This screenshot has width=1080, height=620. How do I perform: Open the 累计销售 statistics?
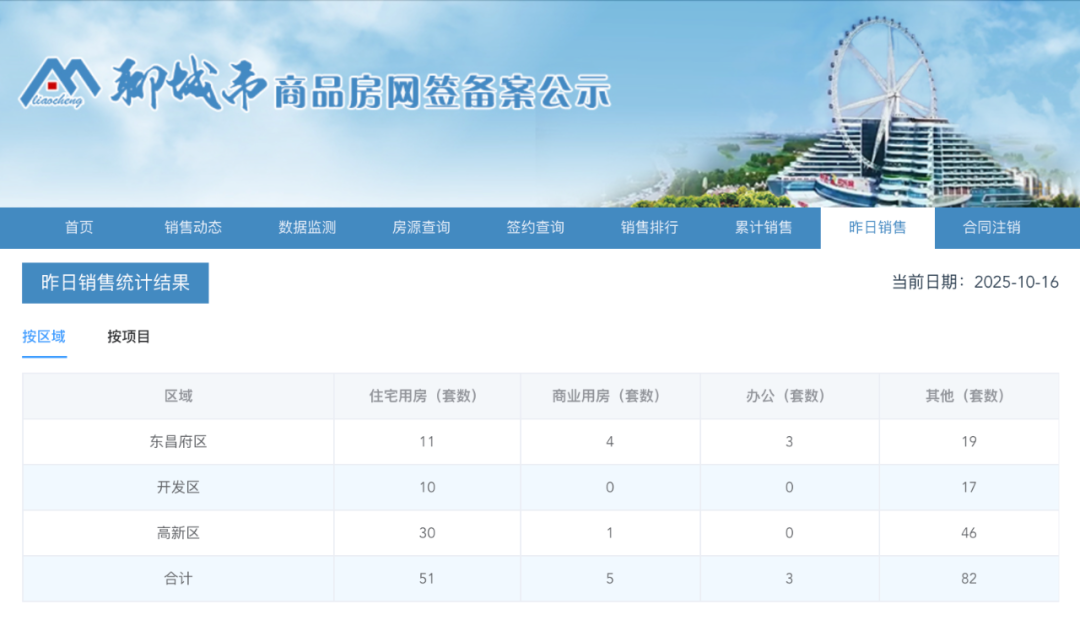click(x=762, y=227)
